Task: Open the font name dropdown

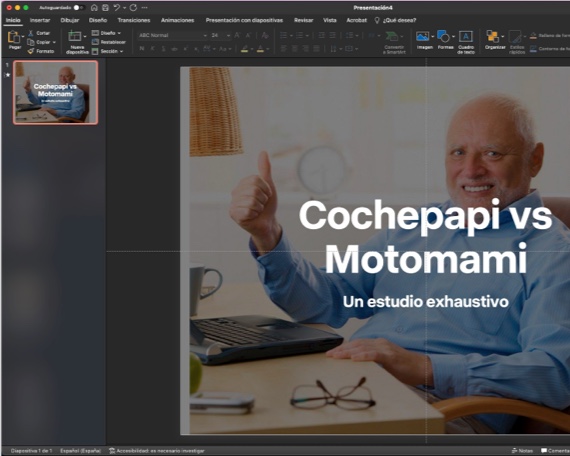Action: pyautogui.click(x=205, y=36)
